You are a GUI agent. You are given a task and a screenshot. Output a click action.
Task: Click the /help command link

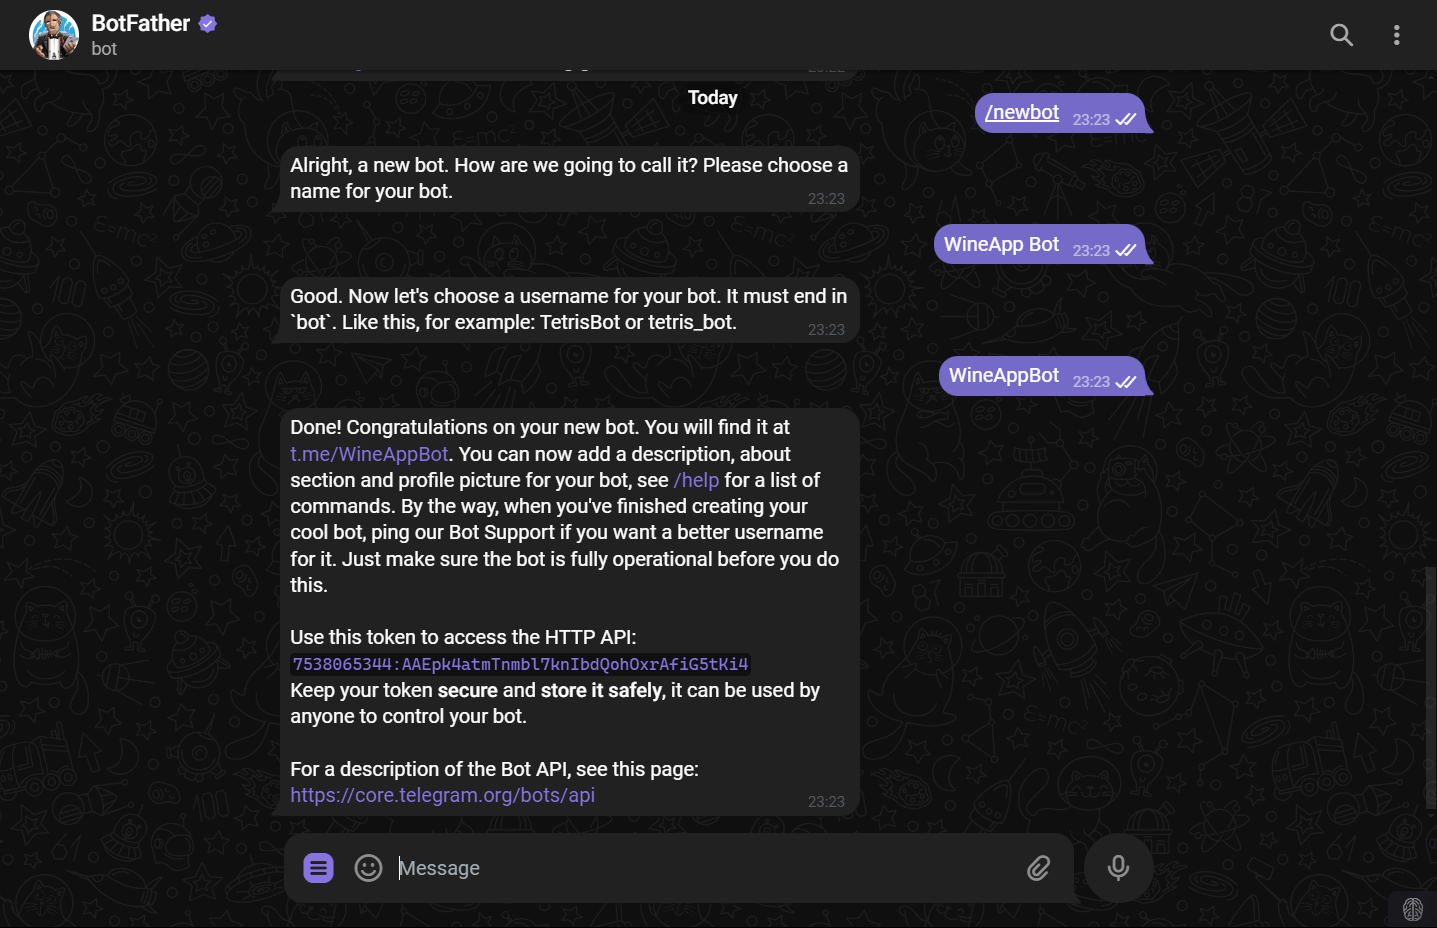pos(697,480)
